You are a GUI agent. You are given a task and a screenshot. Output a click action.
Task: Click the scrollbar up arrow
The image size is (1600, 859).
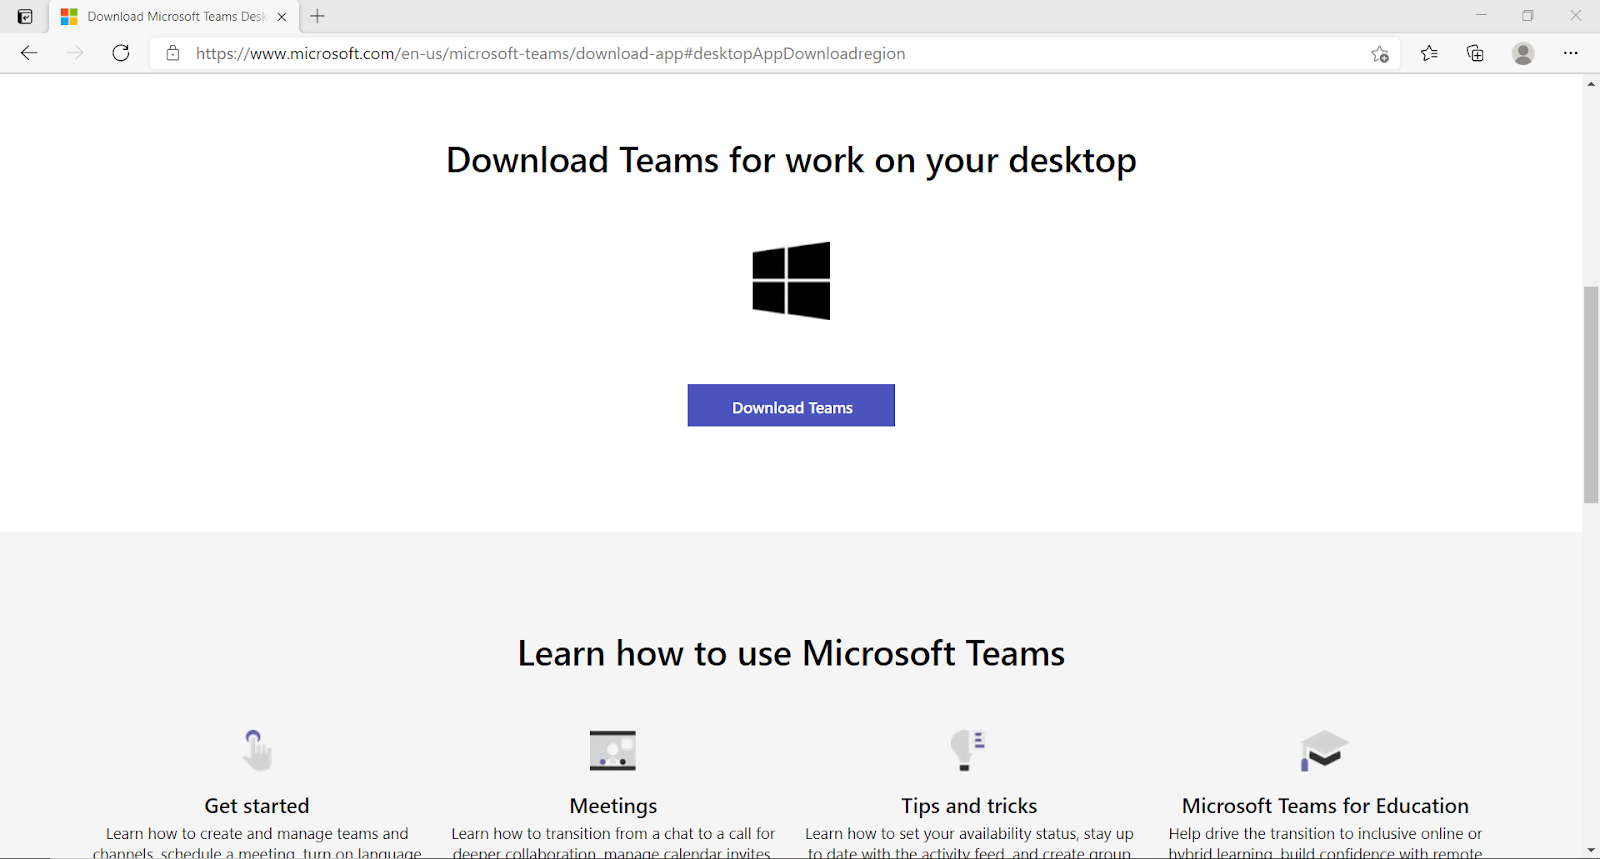pyautogui.click(x=1591, y=83)
